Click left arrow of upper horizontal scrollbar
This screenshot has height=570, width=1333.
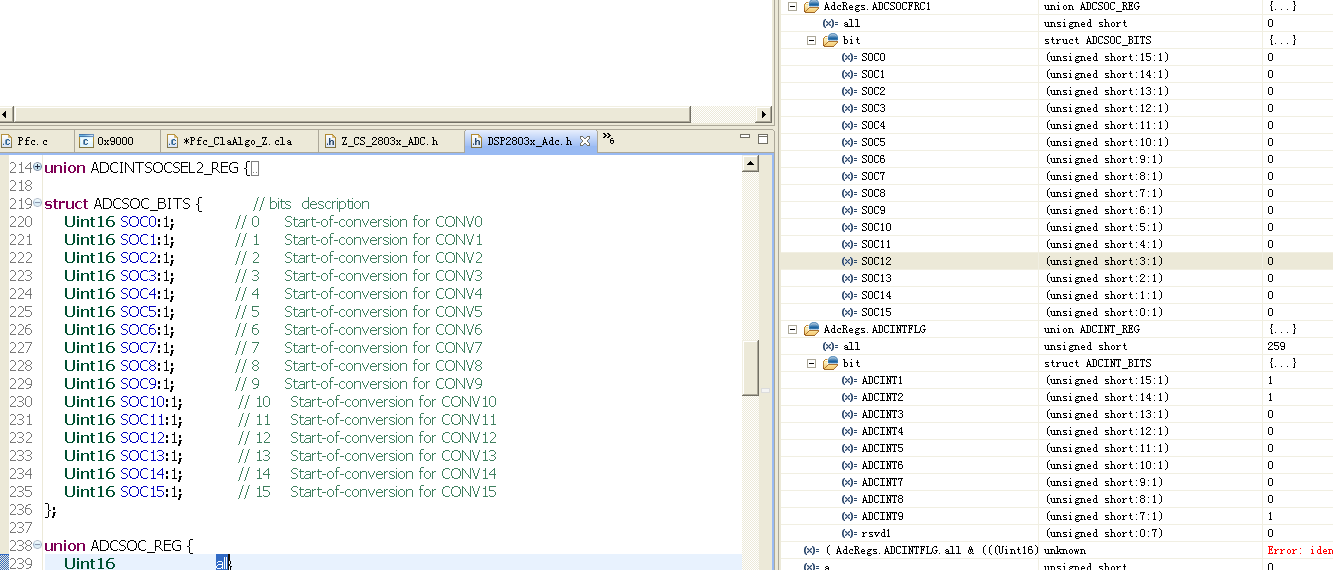tap(5, 114)
